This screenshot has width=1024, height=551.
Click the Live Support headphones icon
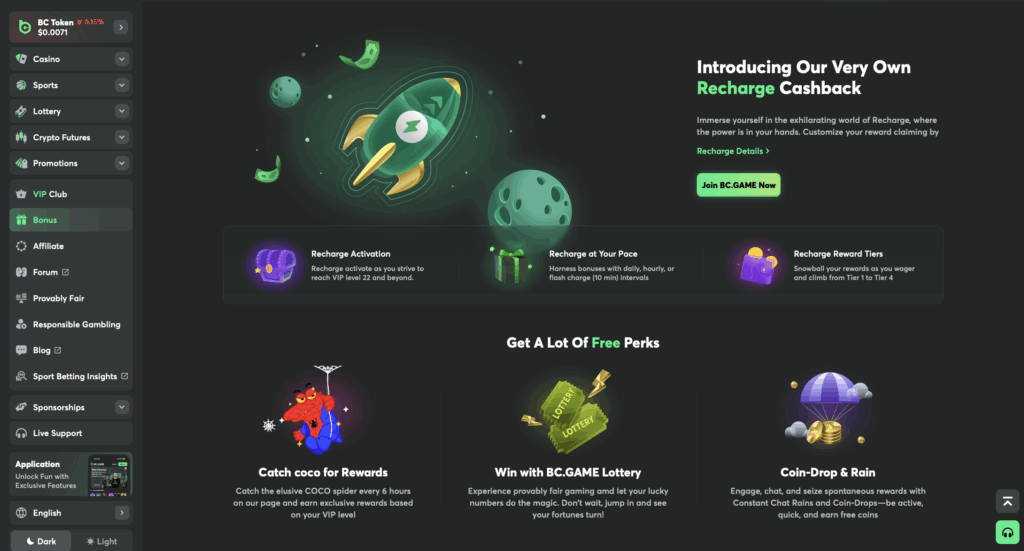pos(21,433)
